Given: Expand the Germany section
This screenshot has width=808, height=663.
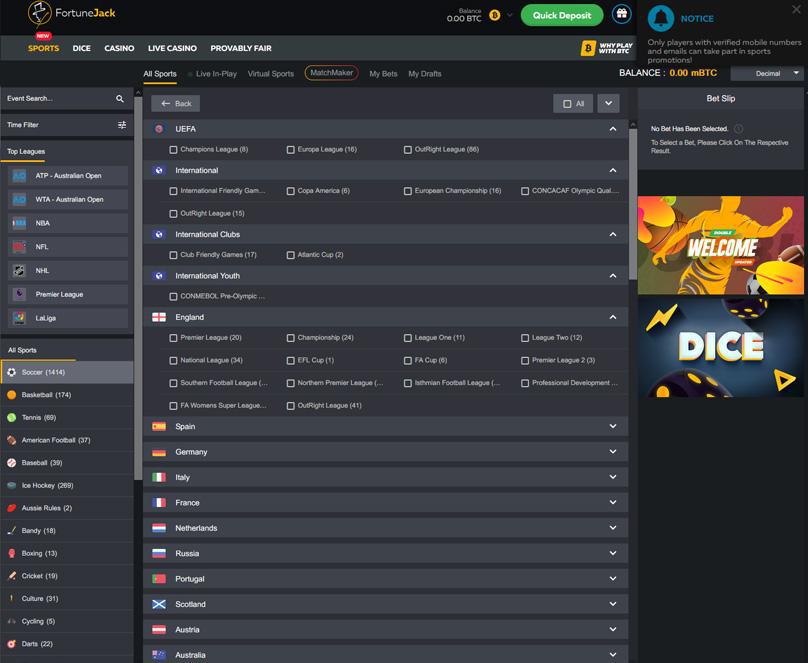Looking at the screenshot, I should 613,451.
